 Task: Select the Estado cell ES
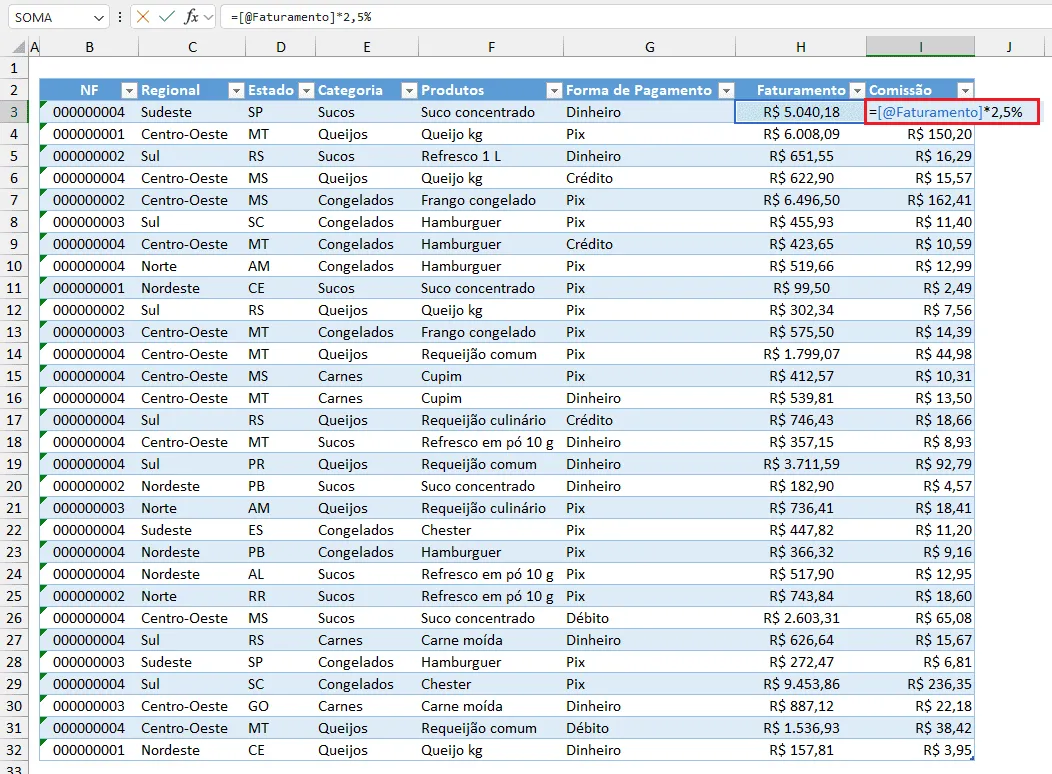[280, 530]
